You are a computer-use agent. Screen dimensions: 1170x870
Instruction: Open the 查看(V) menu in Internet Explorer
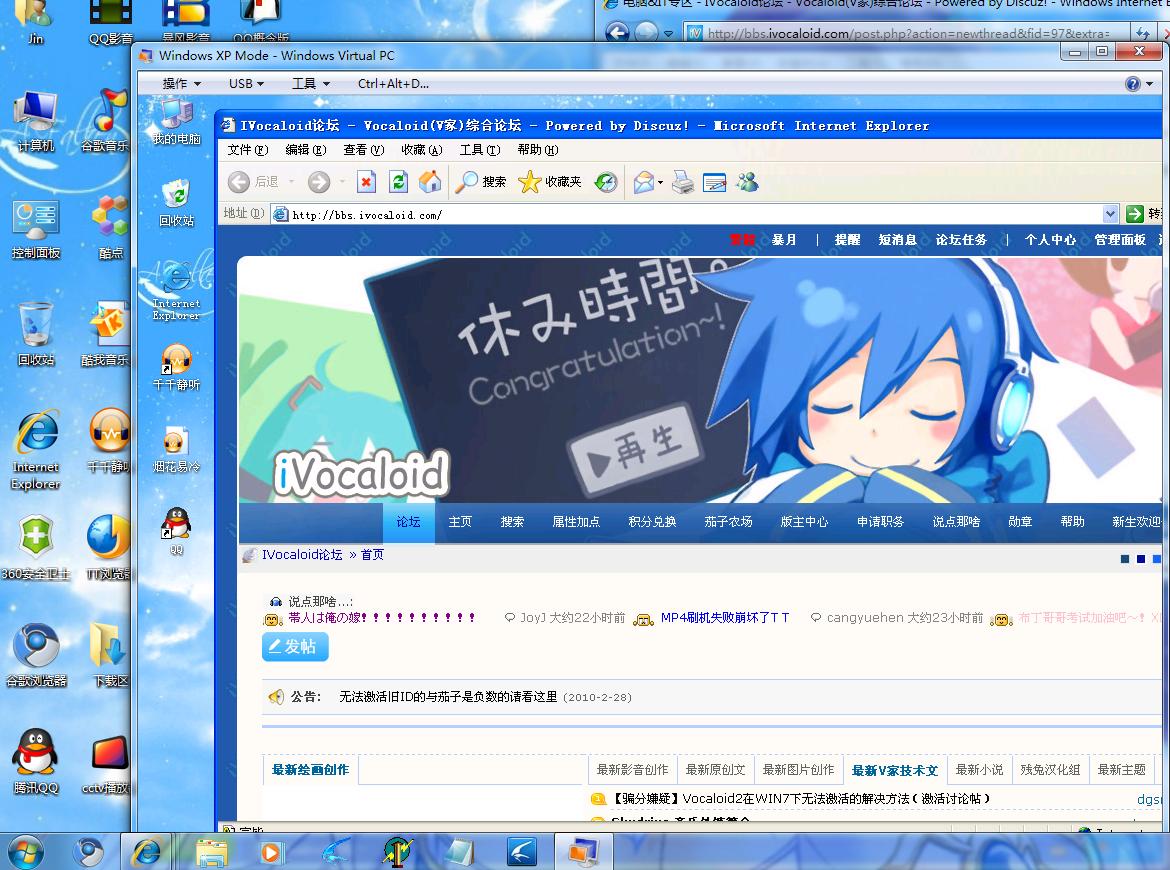tap(363, 150)
